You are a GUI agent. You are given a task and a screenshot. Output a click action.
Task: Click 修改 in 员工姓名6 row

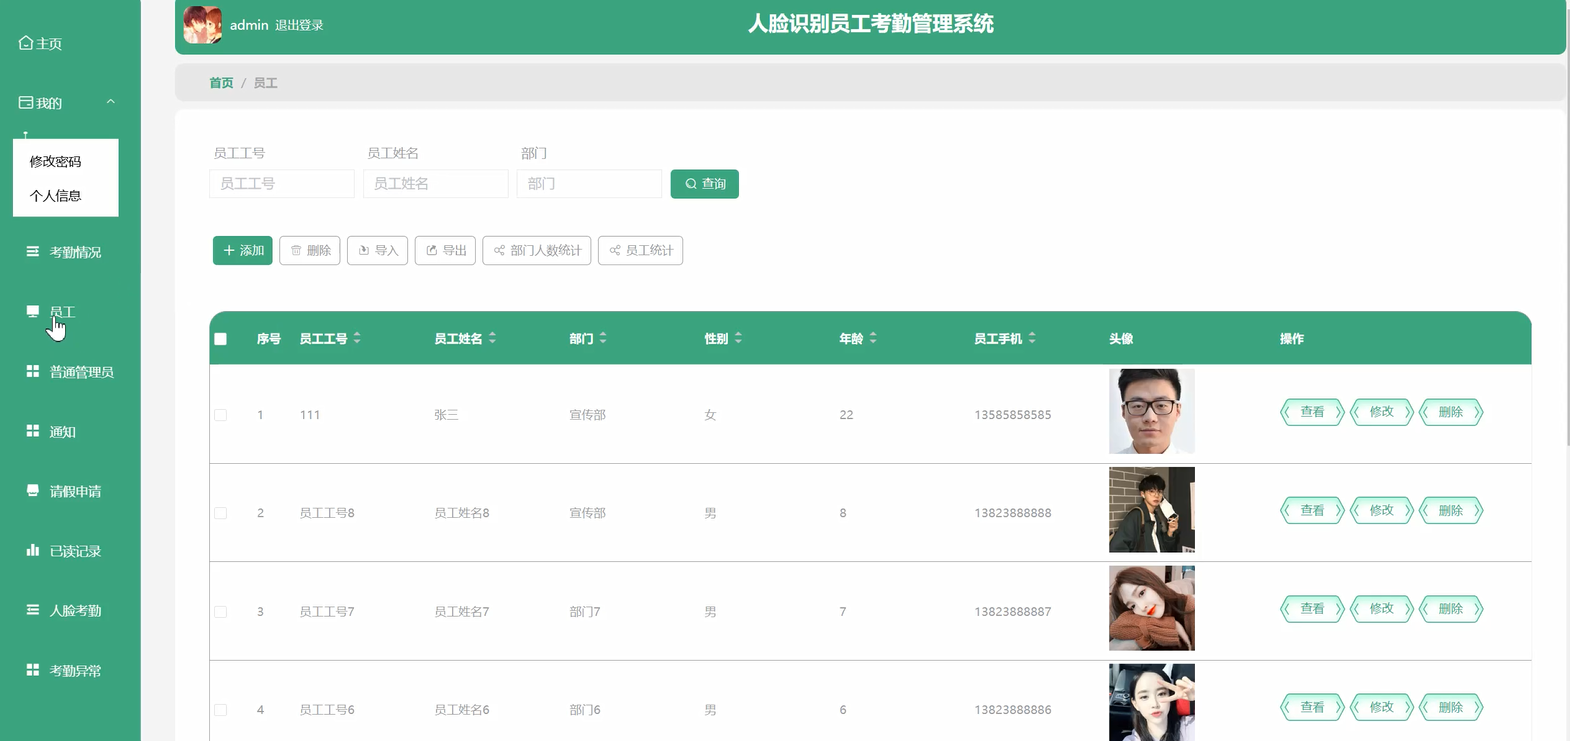pyautogui.click(x=1382, y=707)
